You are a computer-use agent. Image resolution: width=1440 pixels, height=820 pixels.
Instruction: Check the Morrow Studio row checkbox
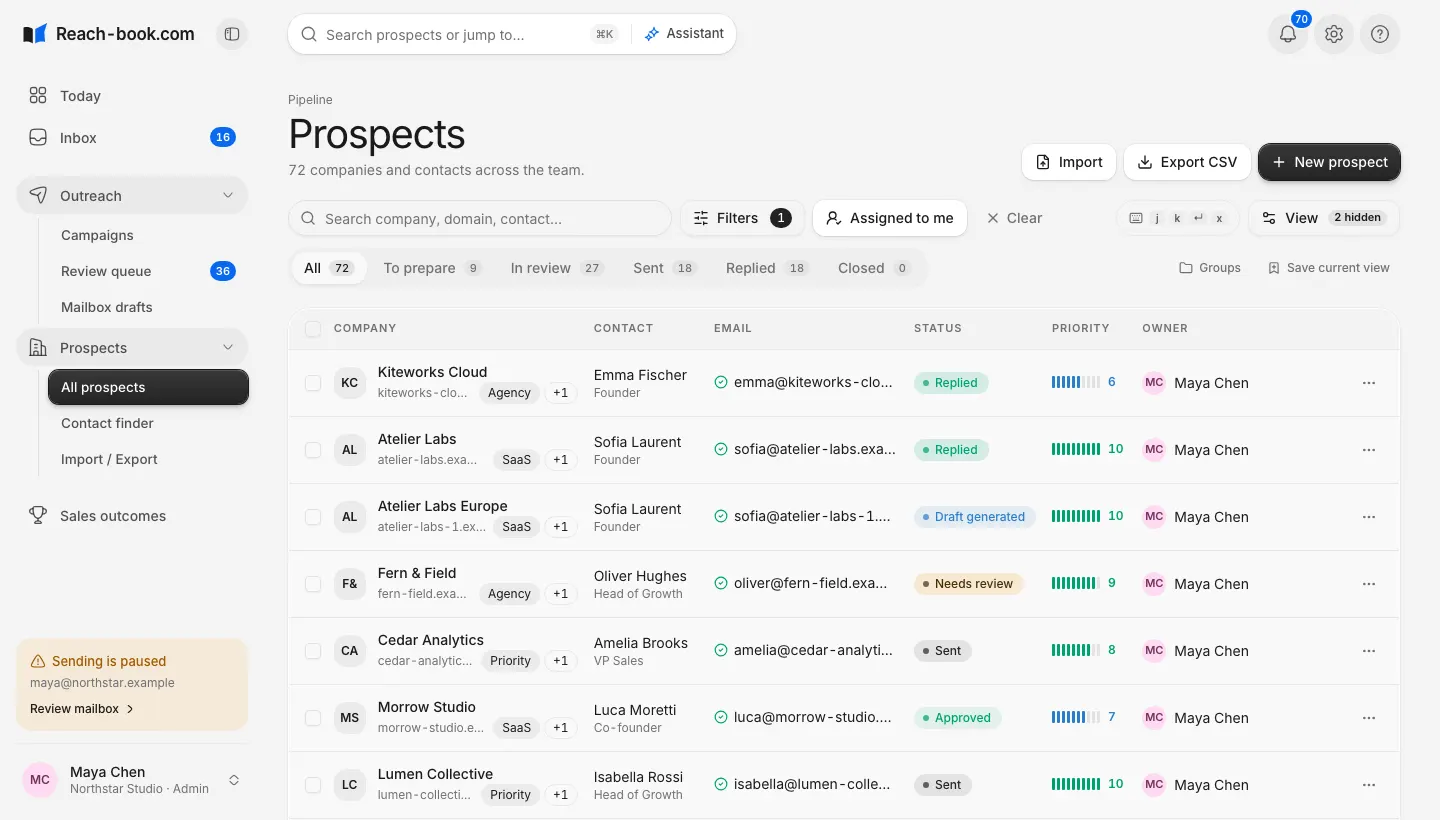click(x=313, y=718)
